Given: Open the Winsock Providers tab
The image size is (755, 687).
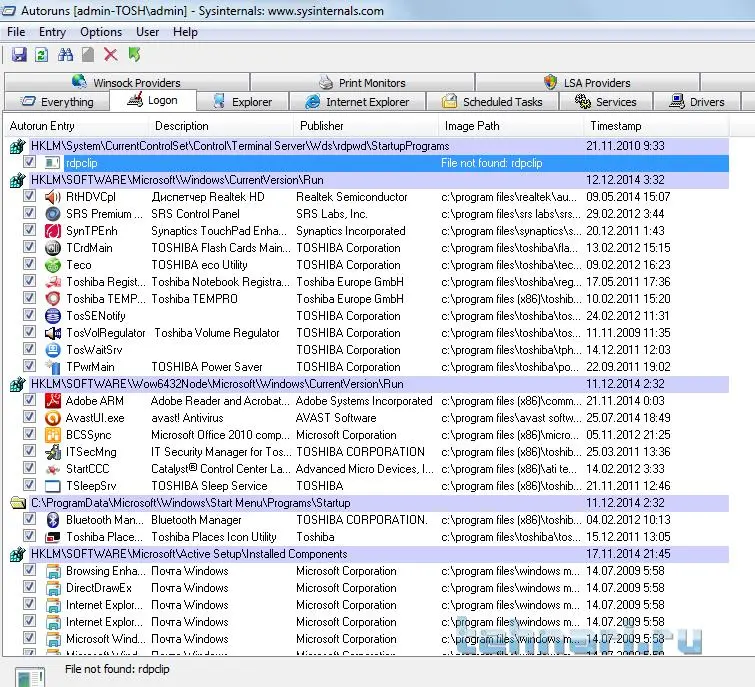Looking at the screenshot, I should [126, 83].
